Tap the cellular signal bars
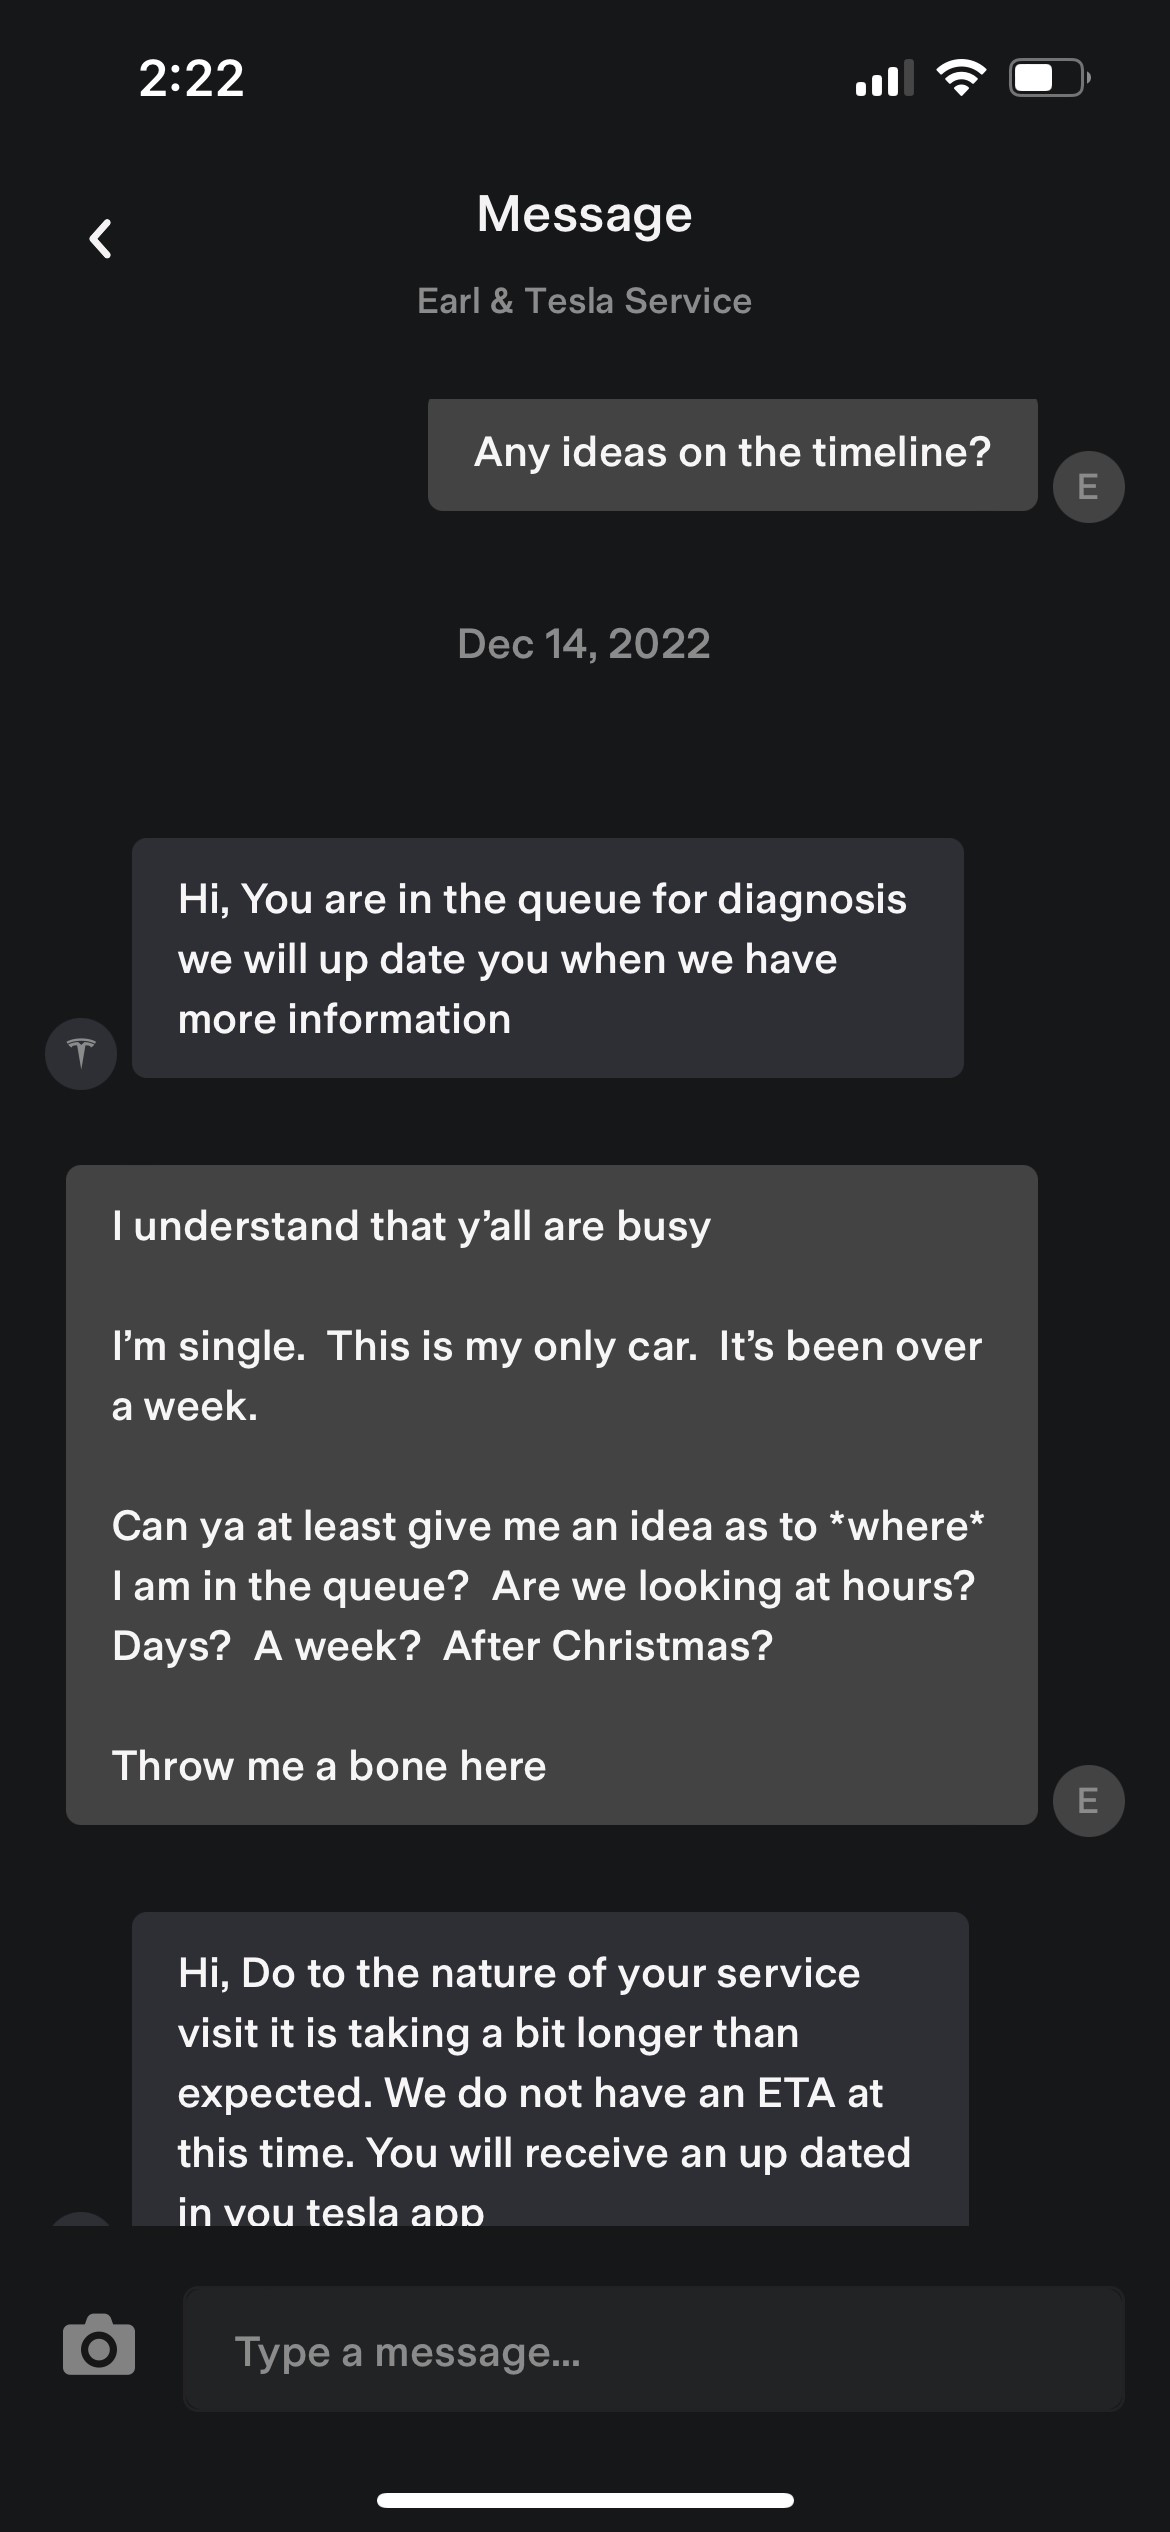Screen dimensions: 1170x2532 click(885, 78)
